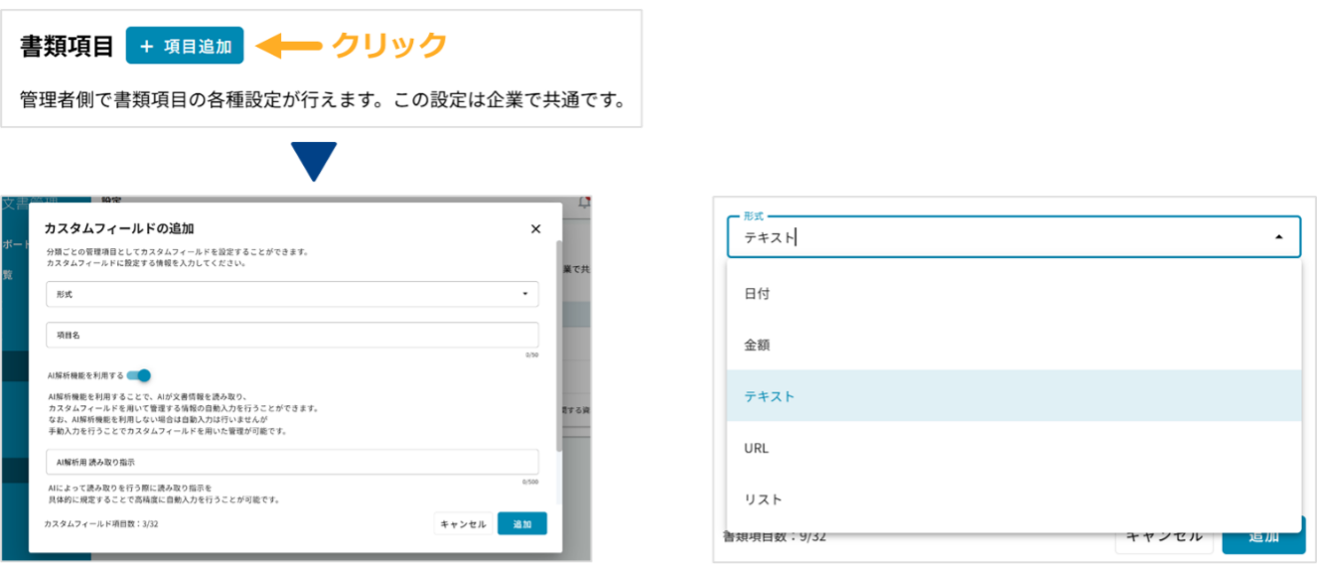
Task: Focus the AI解析用 読み取り指示 text field
Action: 291,463
